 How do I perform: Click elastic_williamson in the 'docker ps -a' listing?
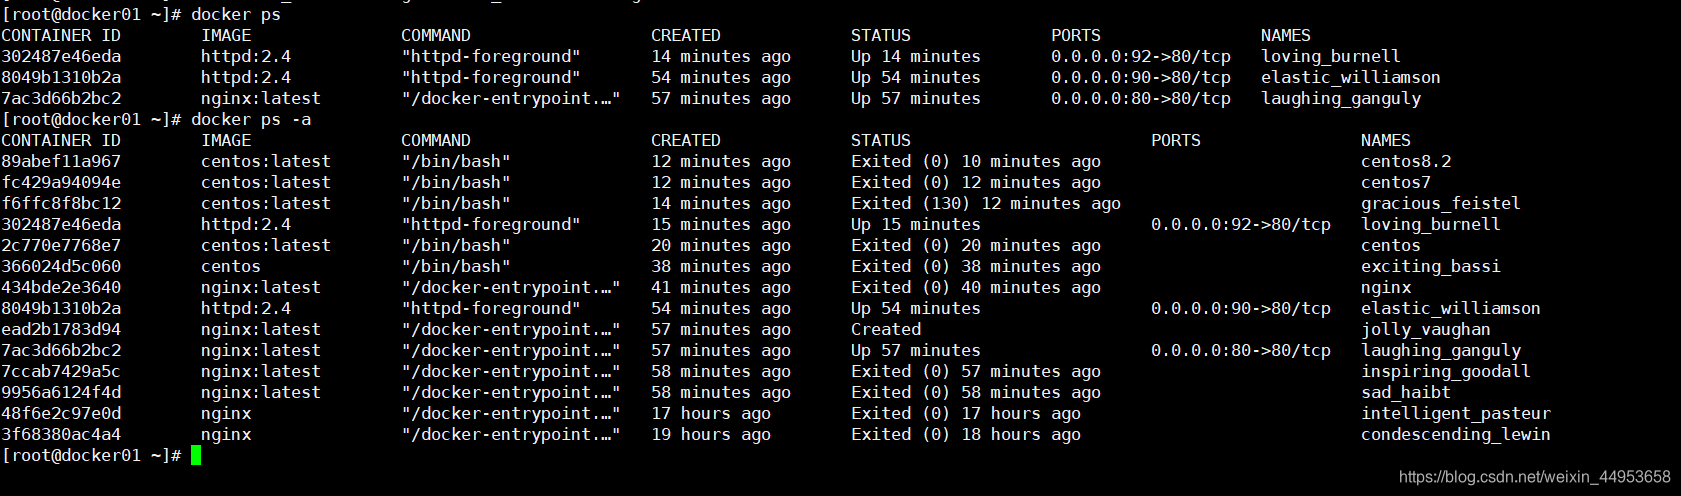coord(1451,308)
